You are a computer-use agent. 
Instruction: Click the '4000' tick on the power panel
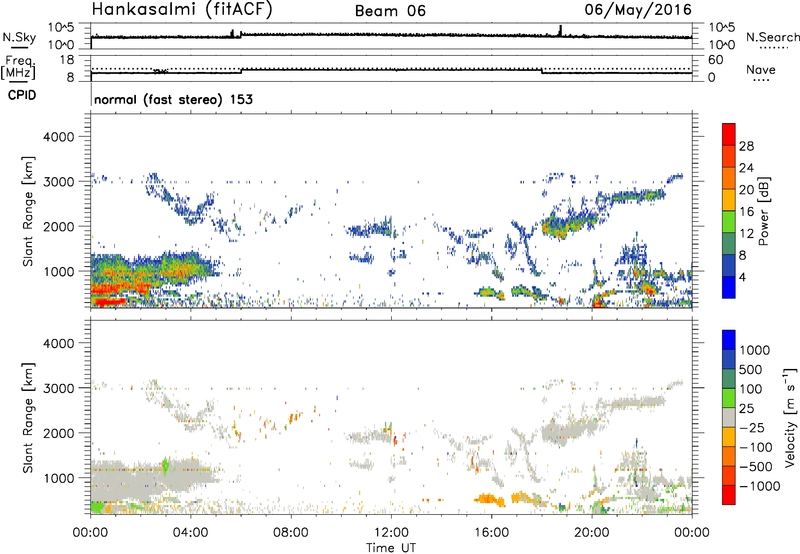[59, 137]
